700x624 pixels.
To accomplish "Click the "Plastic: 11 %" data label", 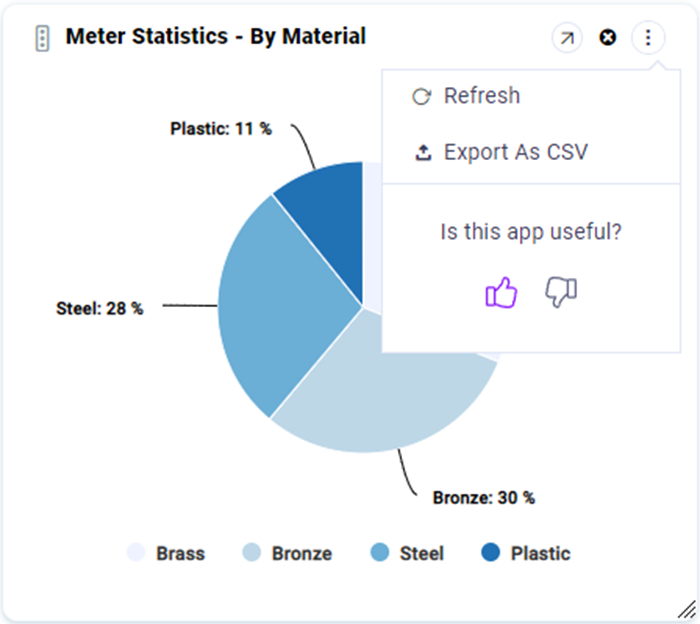I will [221, 129].
